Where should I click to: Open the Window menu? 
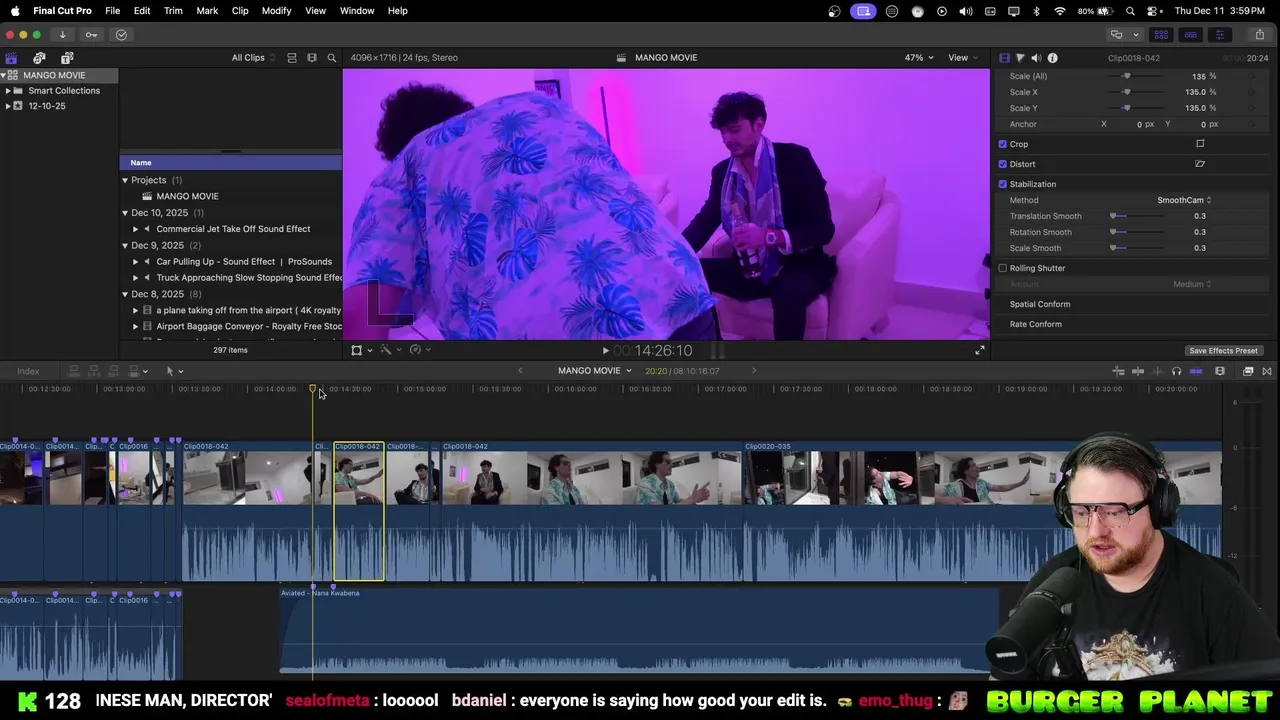(357, 11)
